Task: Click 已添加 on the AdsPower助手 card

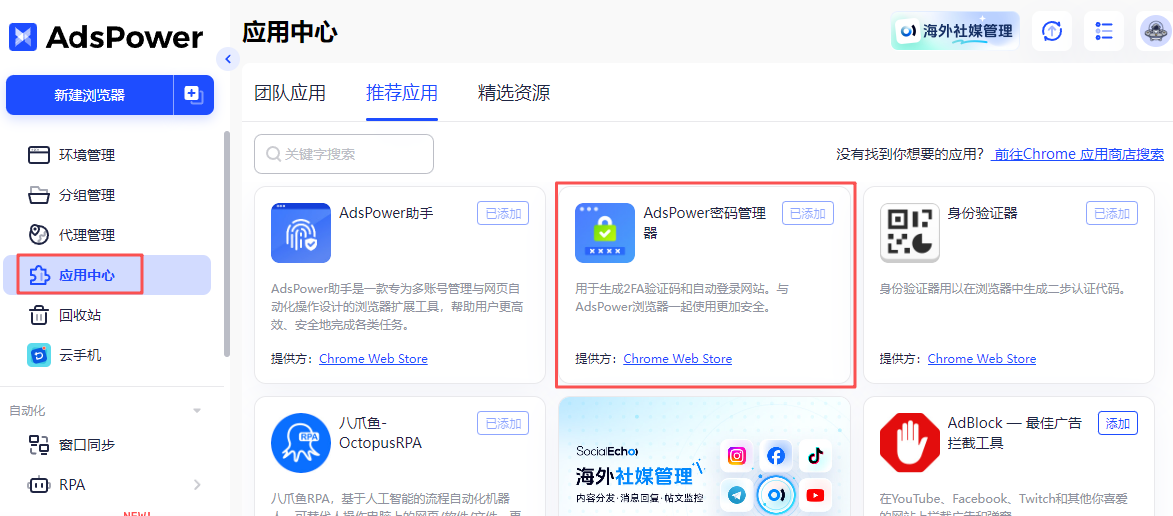Action: click(x=503, y=213)
